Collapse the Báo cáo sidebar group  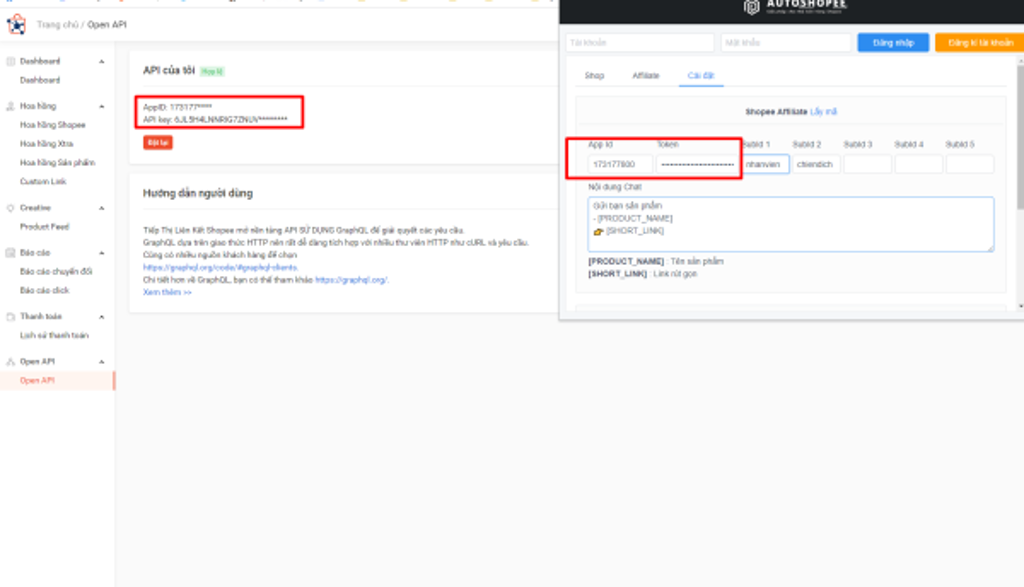tap(101, 253)
